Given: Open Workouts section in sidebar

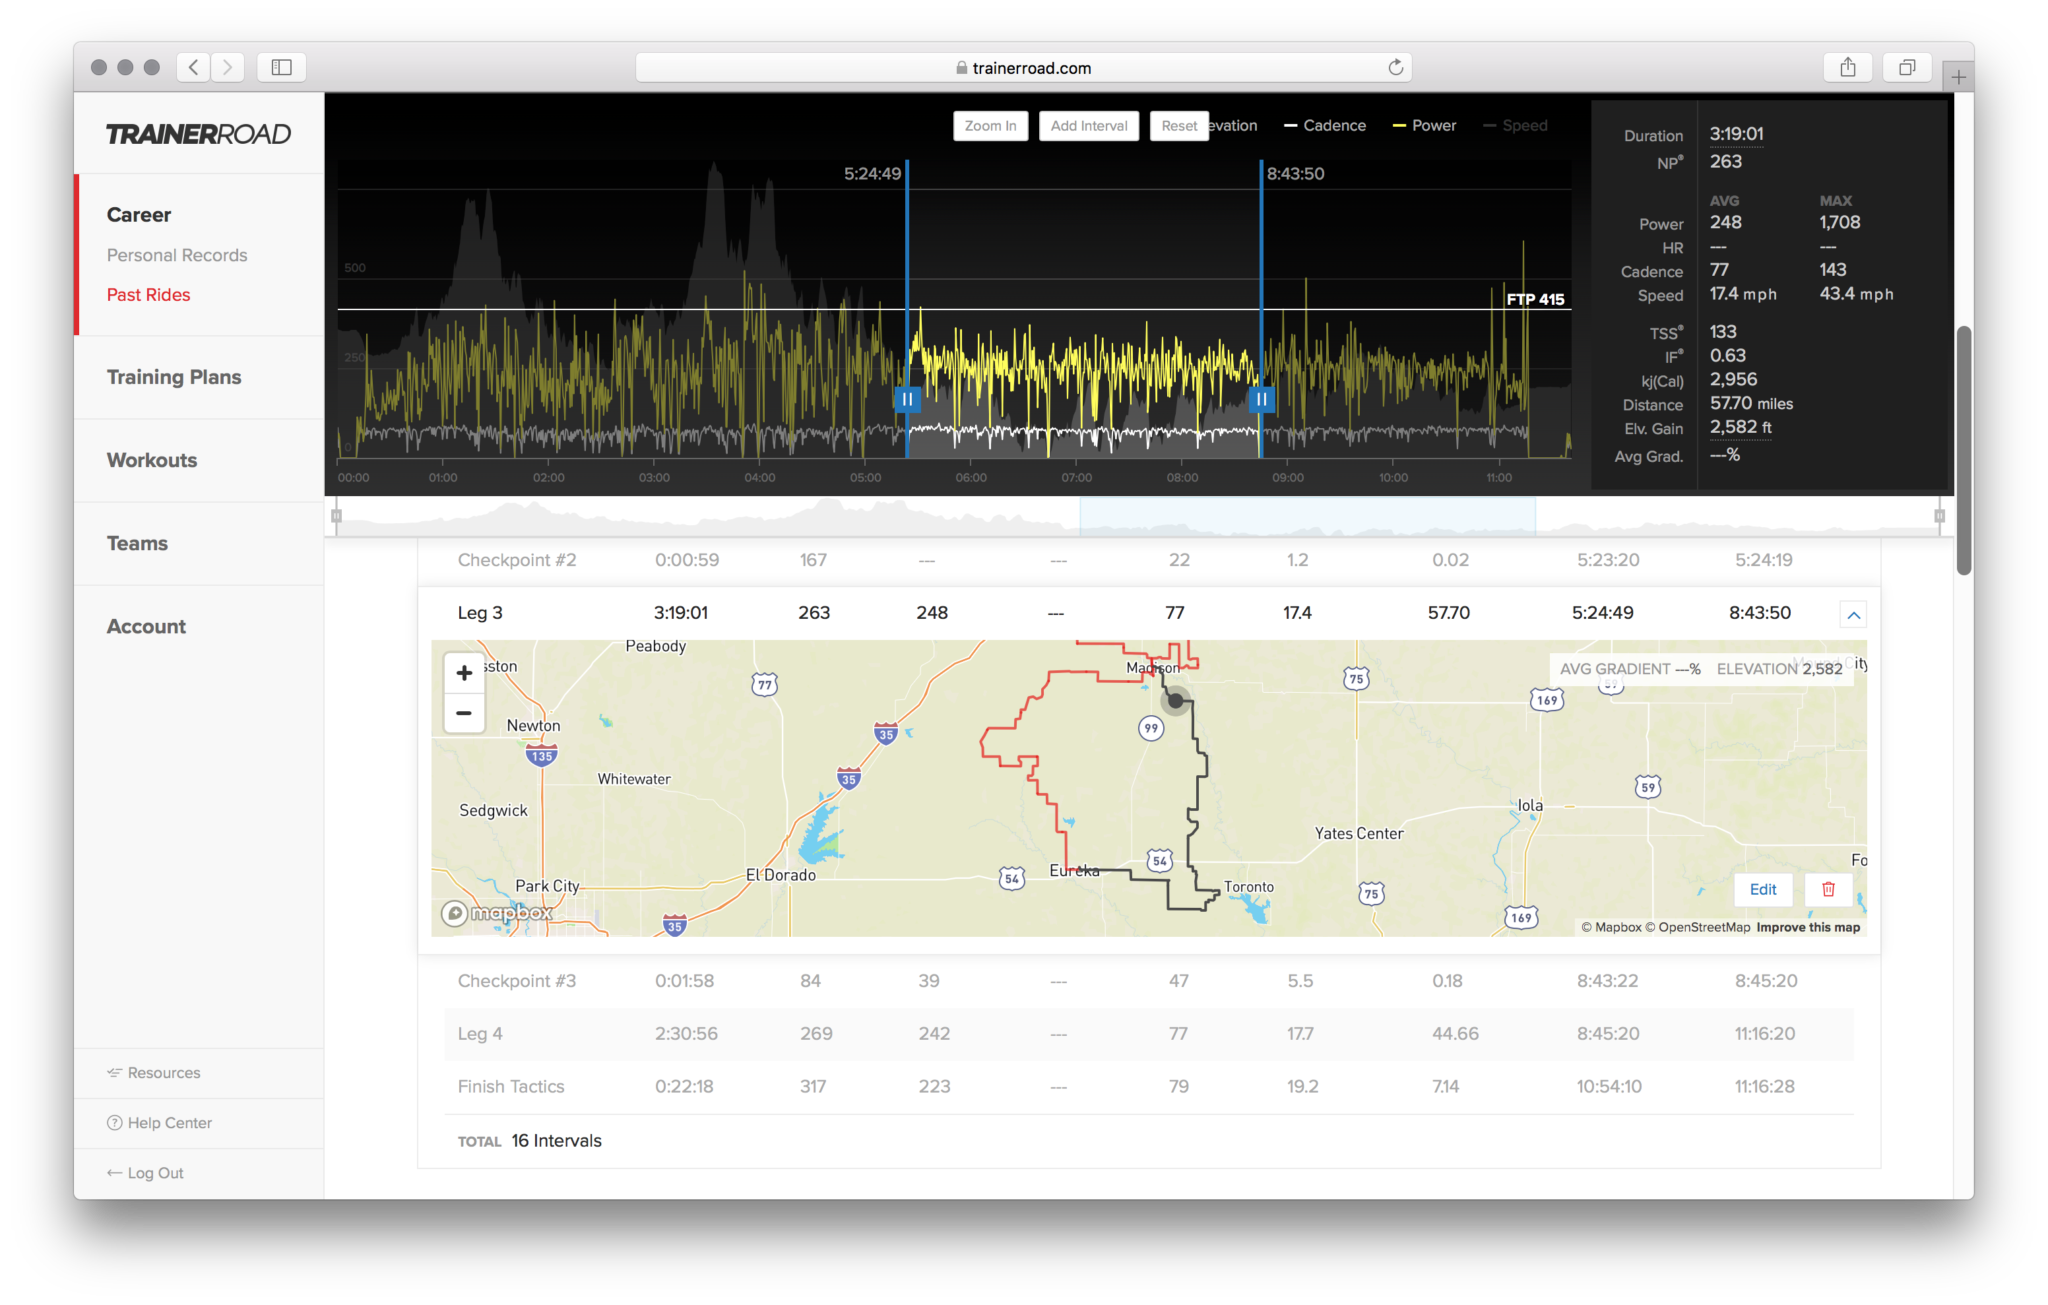Looking at the screenshot, I should [x=152, y=460].
